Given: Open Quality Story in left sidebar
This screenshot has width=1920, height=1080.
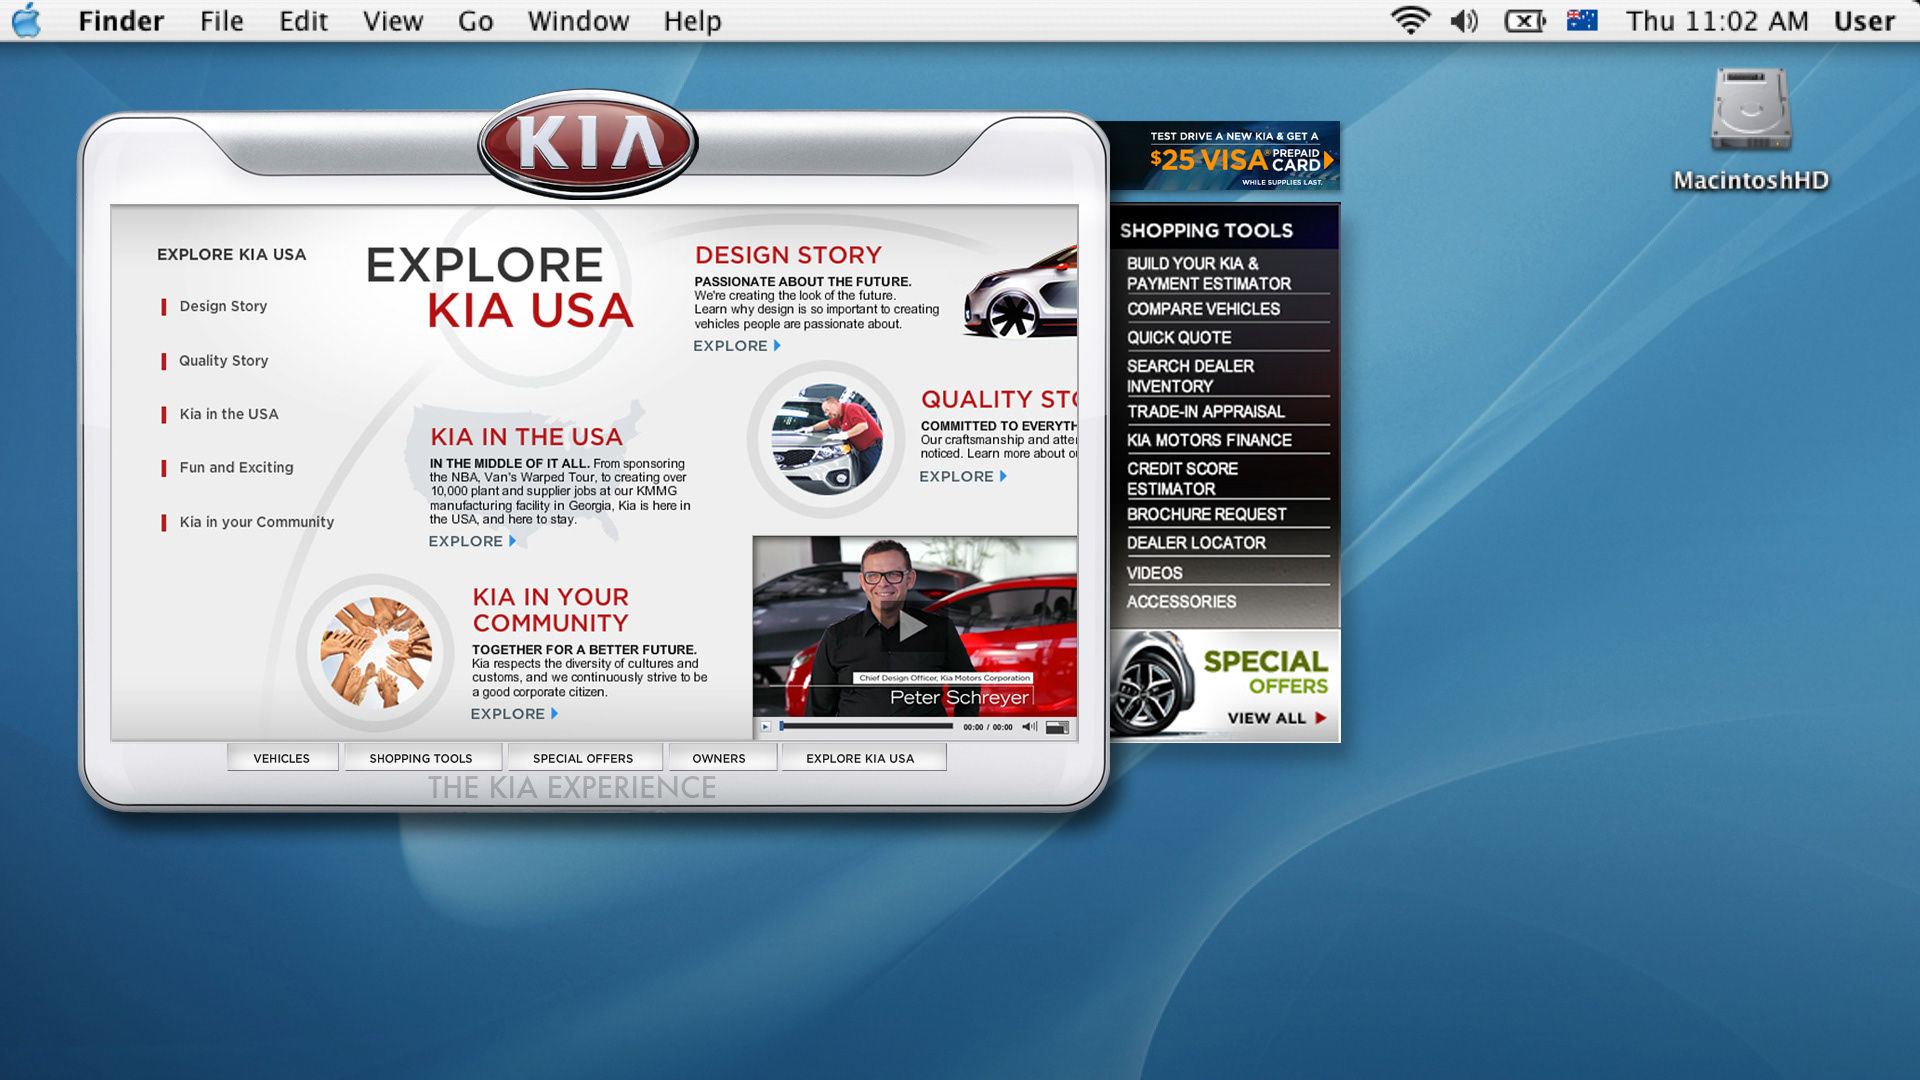Looking at the screenshot, I should pyautogui.click(x=223, y=360).
